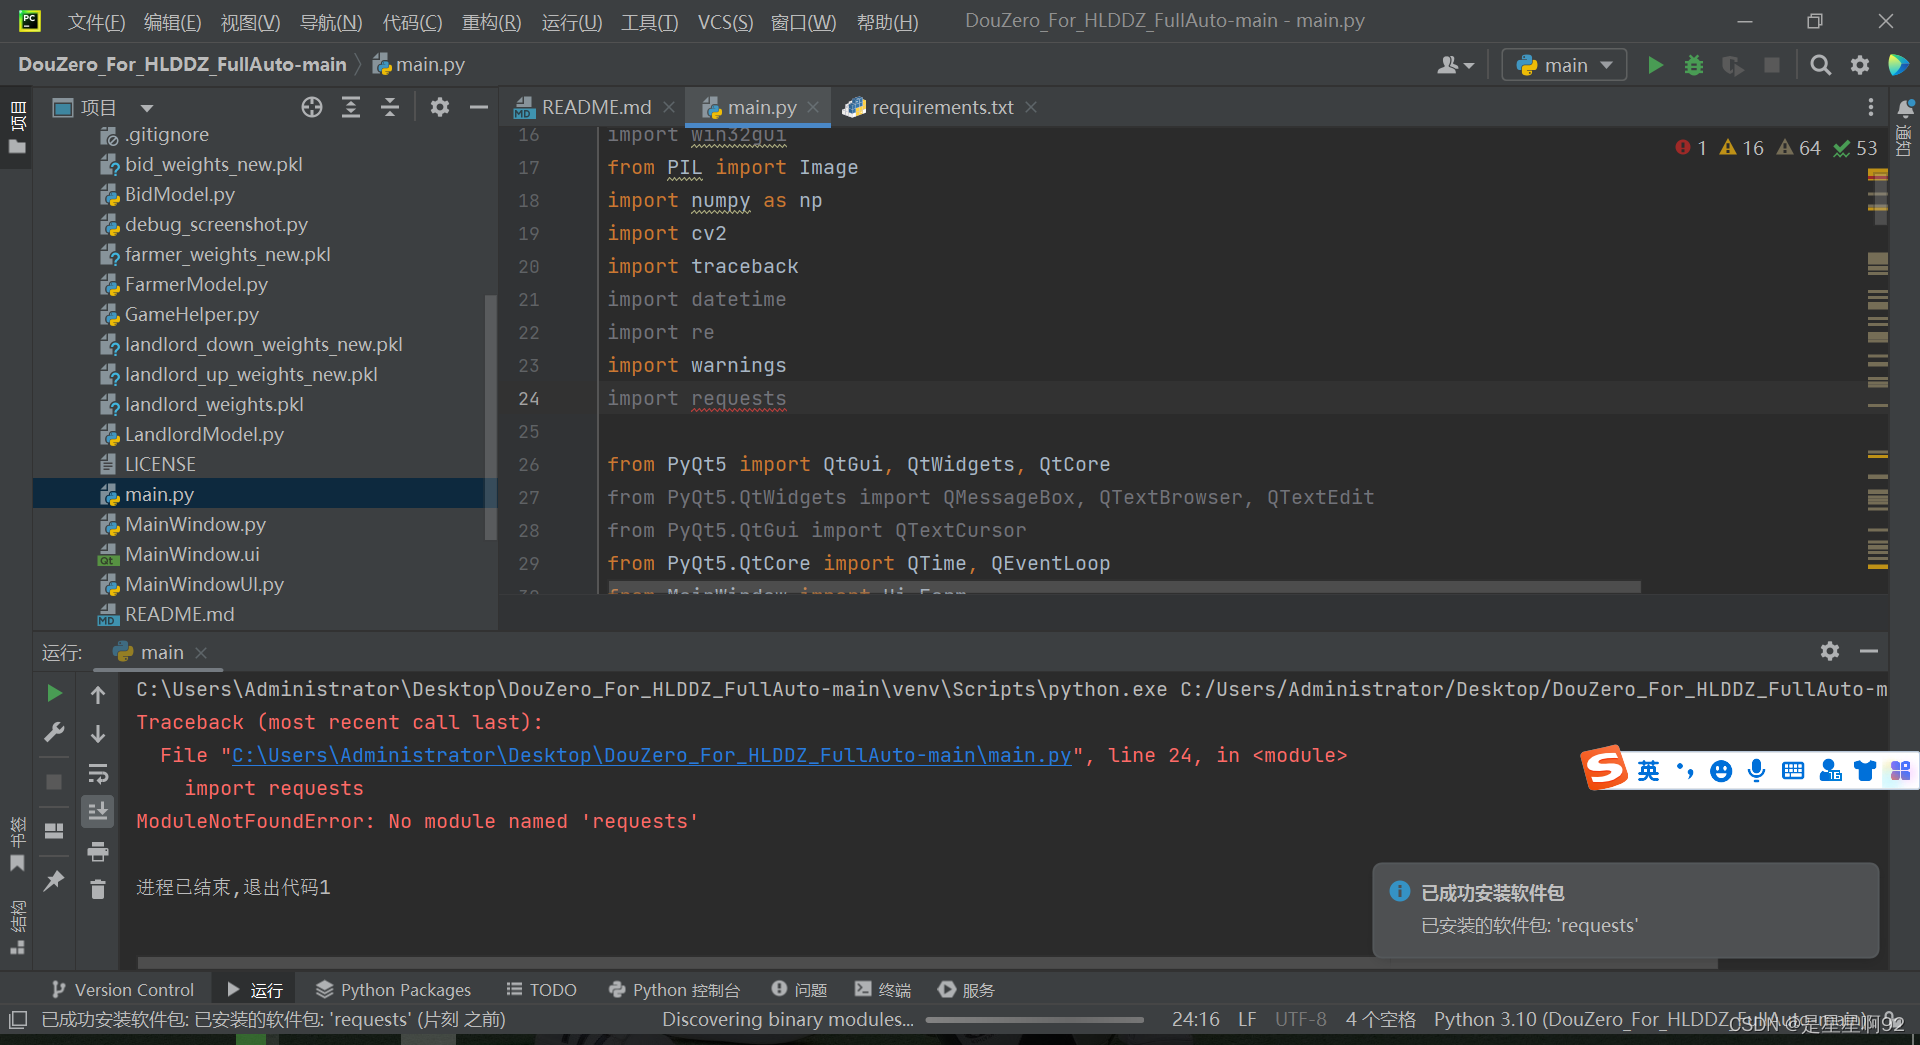The width and height of the screenshot is (1920, 1045).
Task: Expand all items in the project tree
Action: pos(351,107)
